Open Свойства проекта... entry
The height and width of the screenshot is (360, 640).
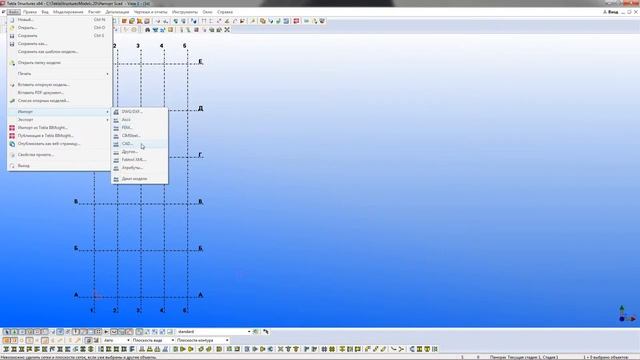tap(60, 155)
